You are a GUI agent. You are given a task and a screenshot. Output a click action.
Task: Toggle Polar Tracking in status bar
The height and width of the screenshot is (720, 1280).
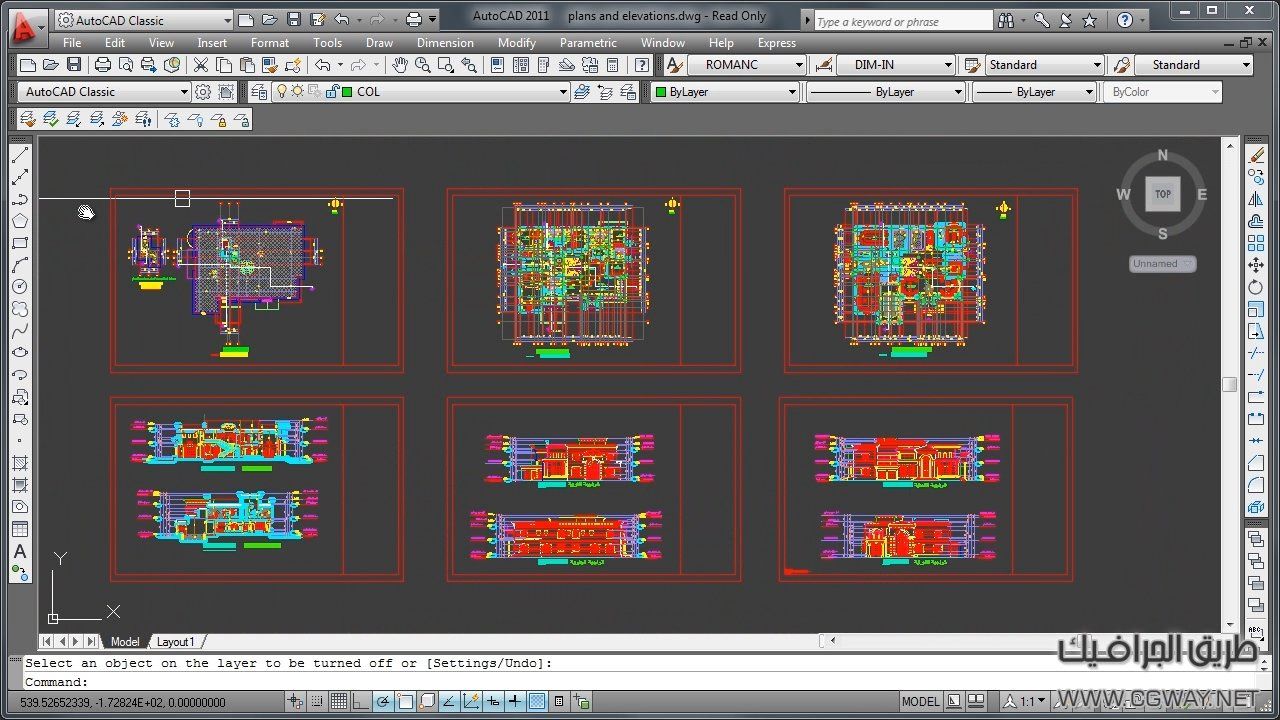pyautogui.click(x=383, y=702)
